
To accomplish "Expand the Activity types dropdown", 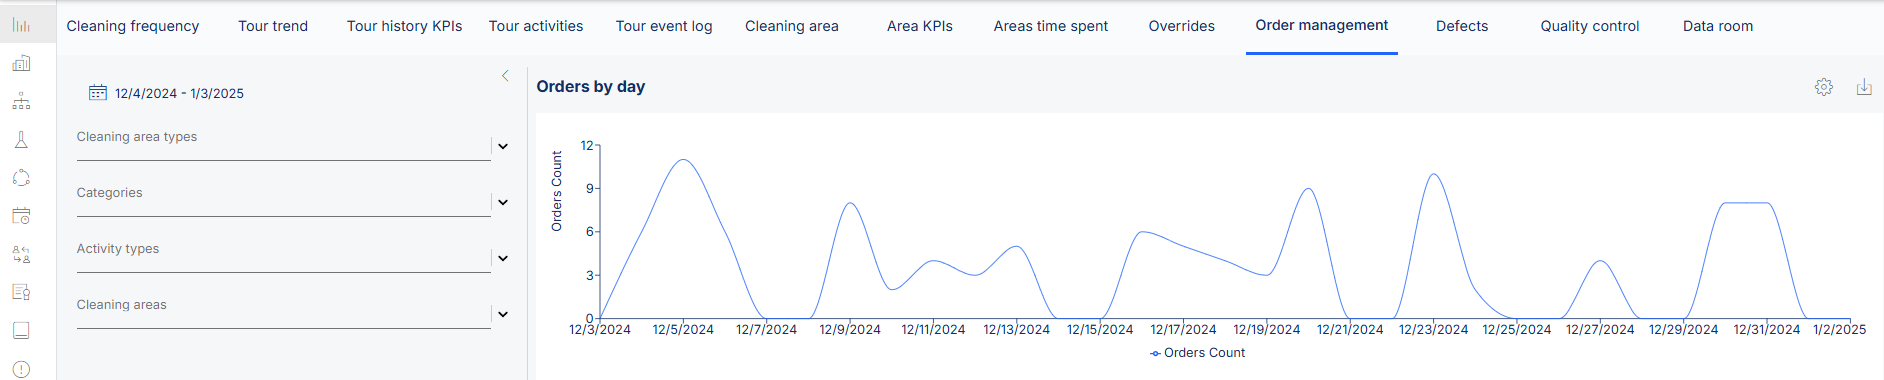I will coord(503,259).
